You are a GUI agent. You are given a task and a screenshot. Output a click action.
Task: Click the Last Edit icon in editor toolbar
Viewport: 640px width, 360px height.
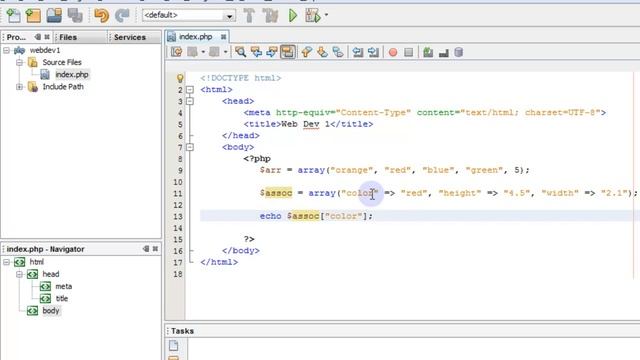pyautogui.click(x=177, y=52)
